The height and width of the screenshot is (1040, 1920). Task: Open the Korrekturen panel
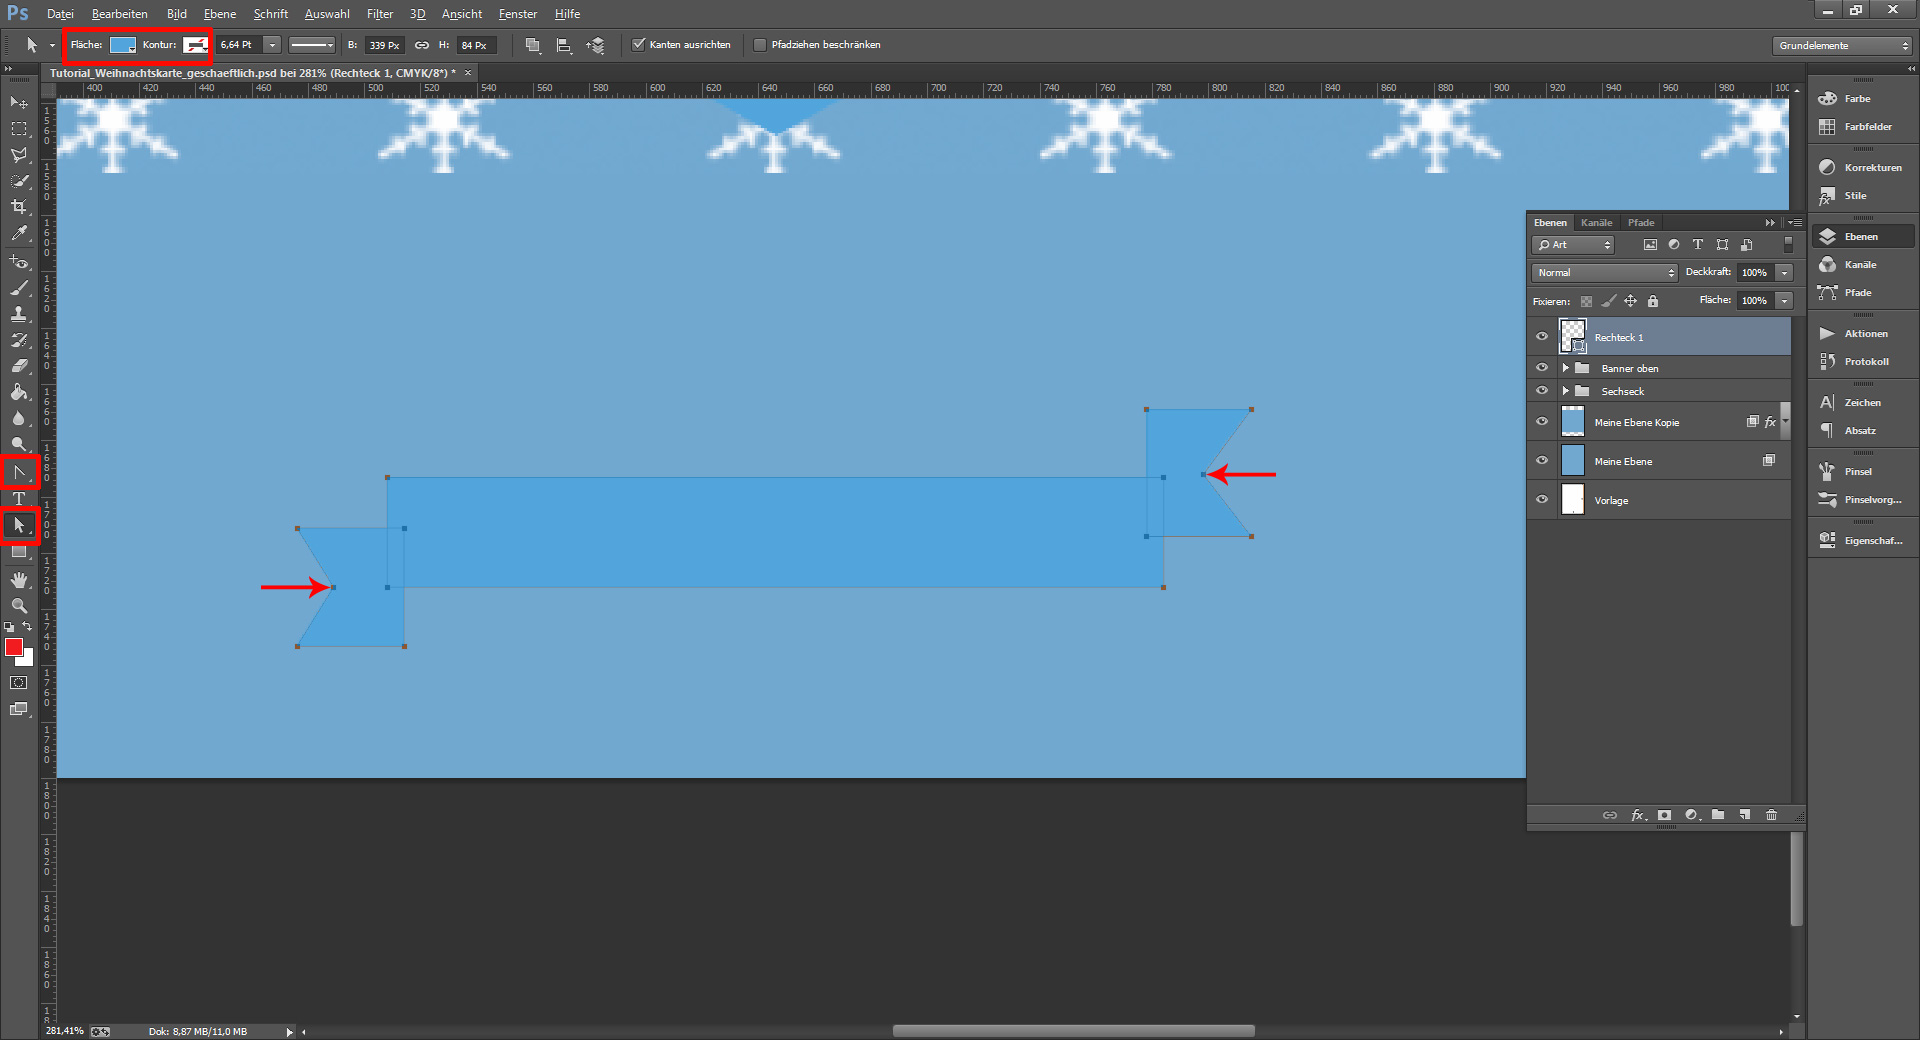pos(1860,167)
